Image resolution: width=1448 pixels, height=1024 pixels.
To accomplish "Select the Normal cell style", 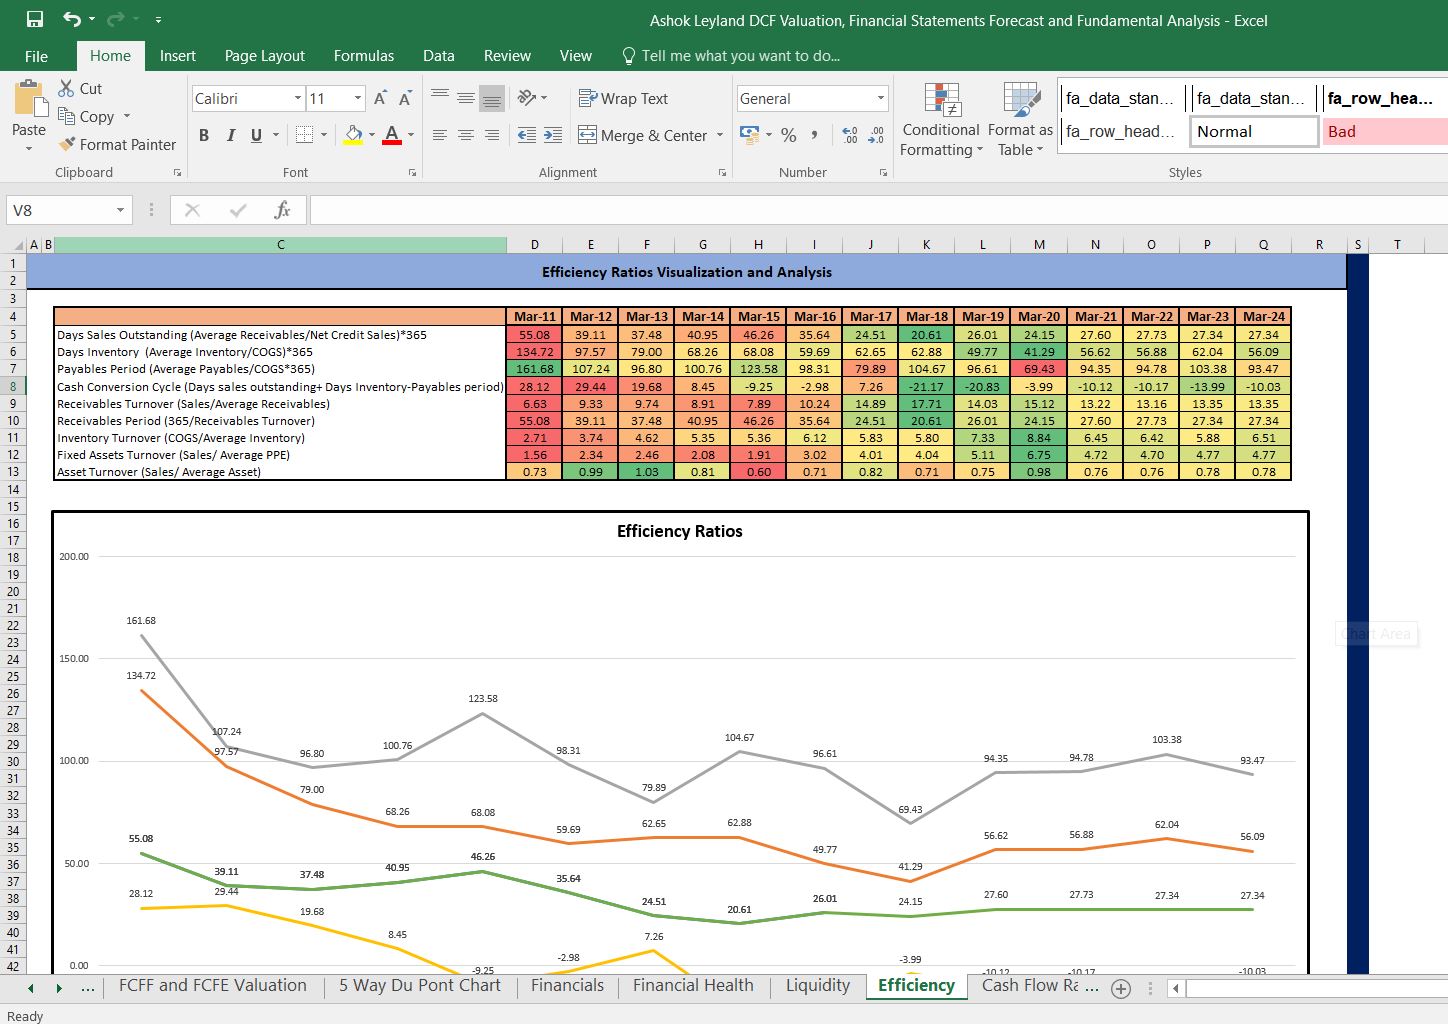I will (1254, 131).
